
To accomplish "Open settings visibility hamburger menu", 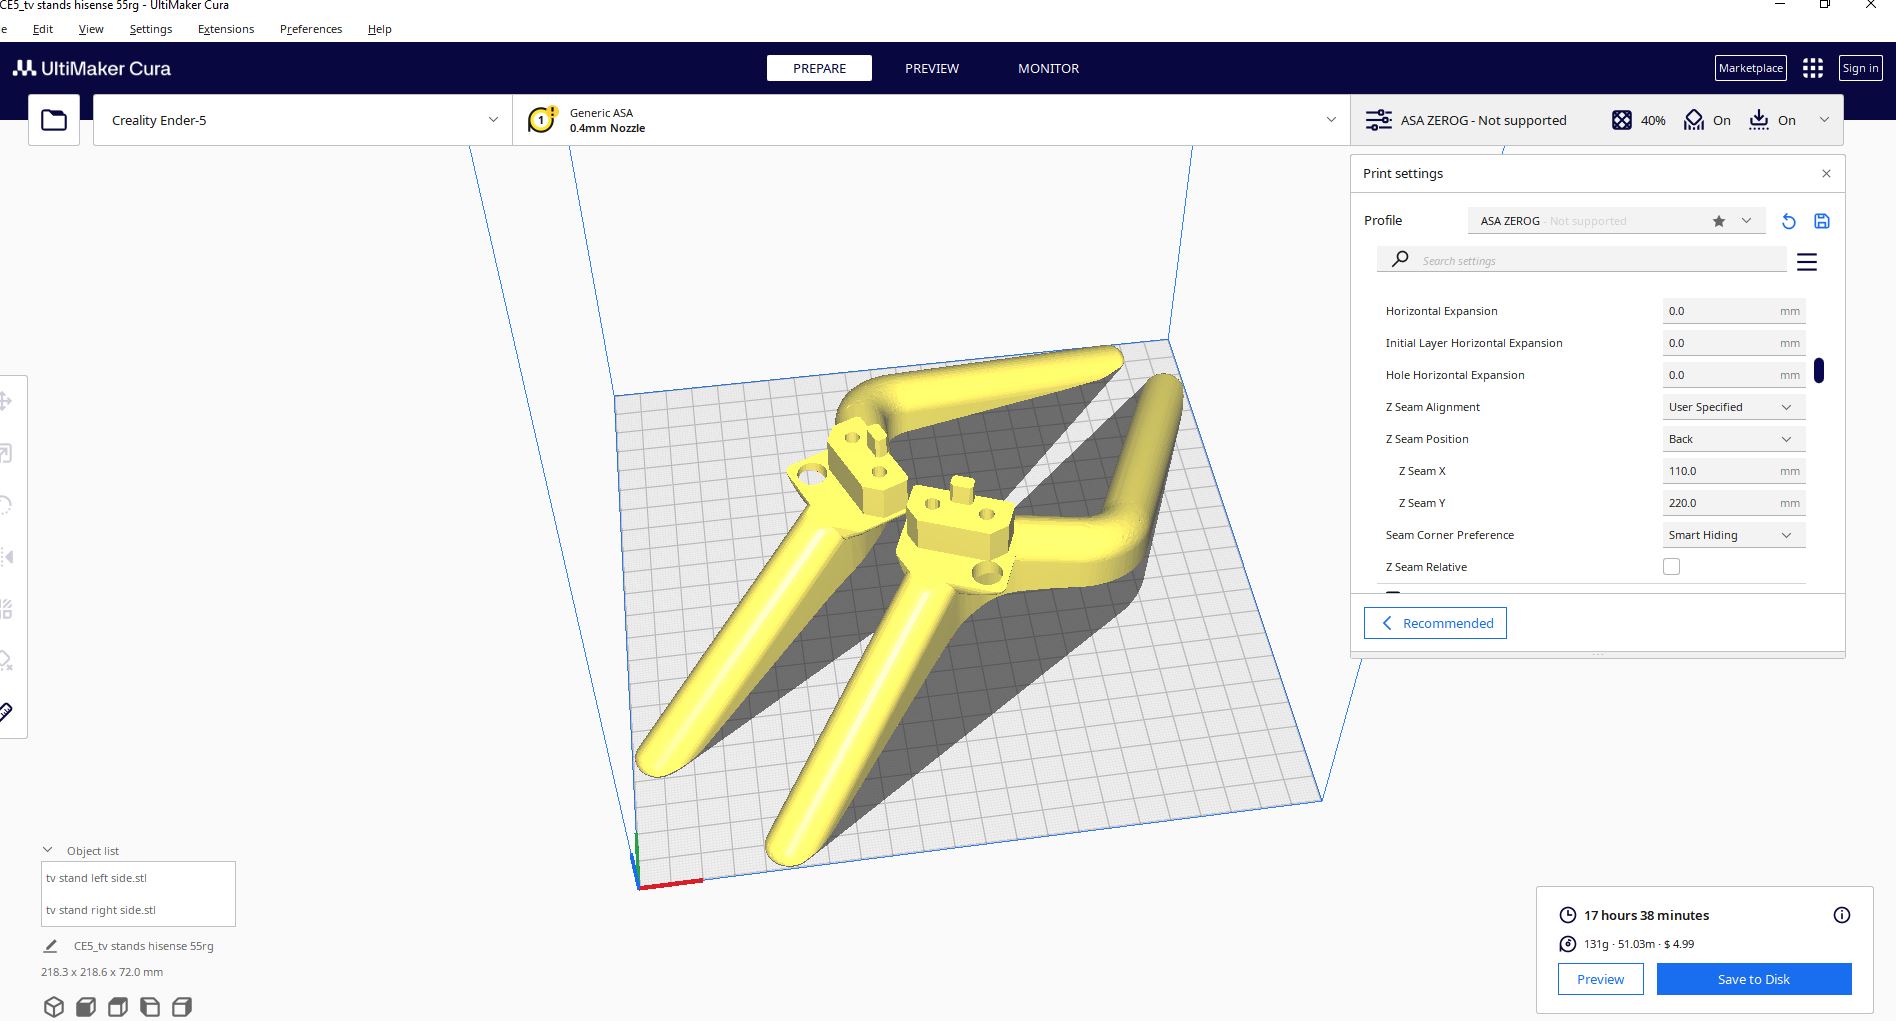I will click(x=1807, y=262).
